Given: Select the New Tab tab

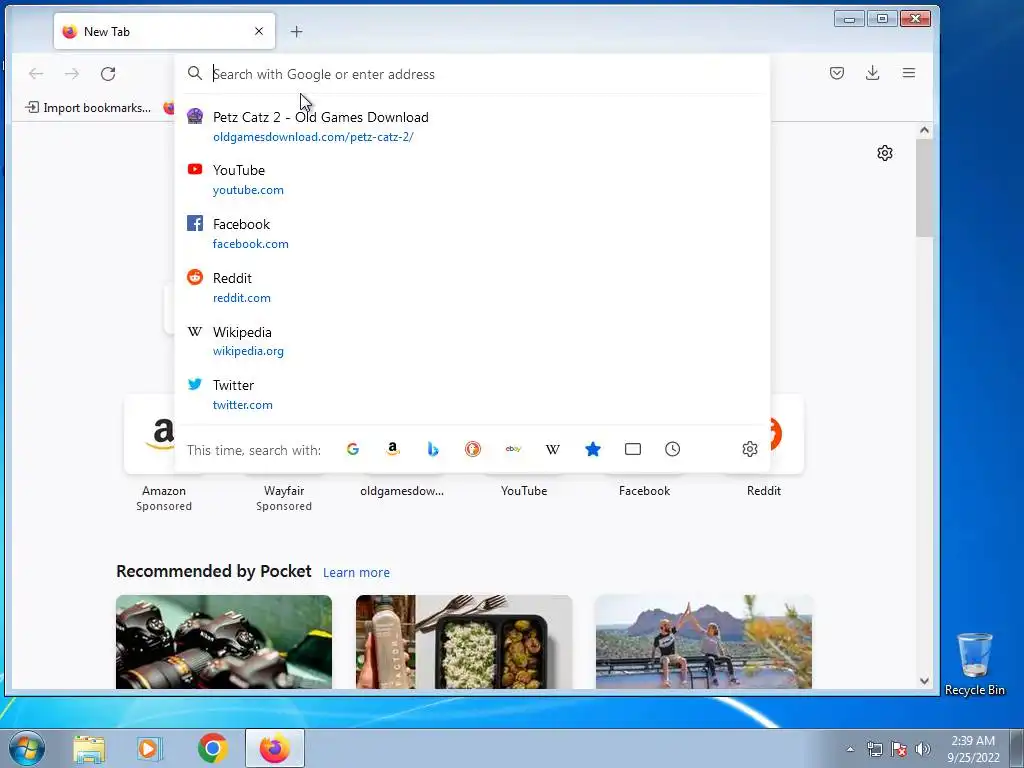Looking at the screenshot, I should (165, 31).
